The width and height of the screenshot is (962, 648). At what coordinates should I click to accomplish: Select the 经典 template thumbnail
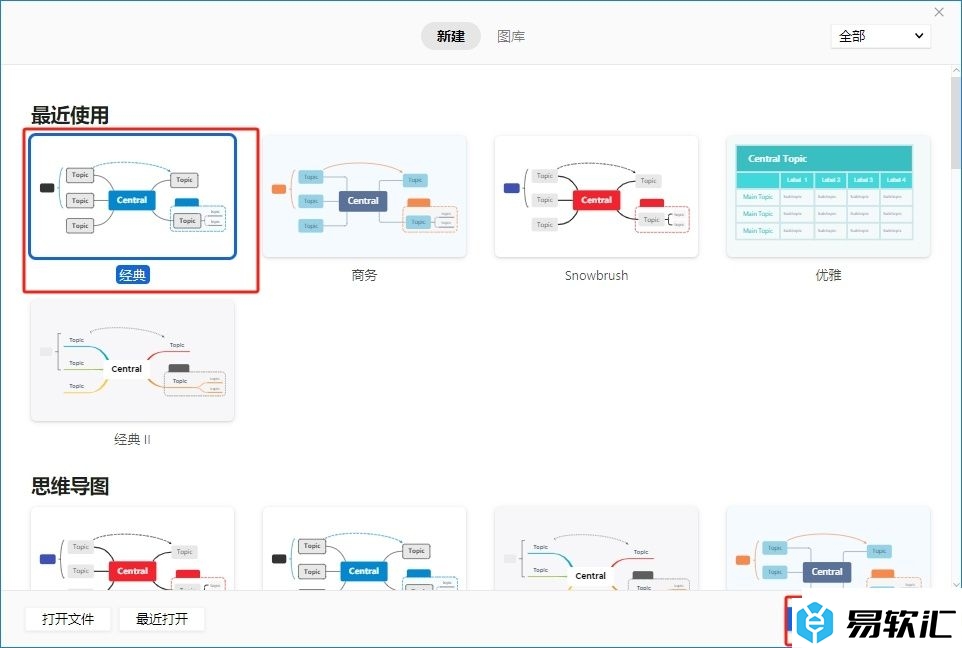point(132,196)
